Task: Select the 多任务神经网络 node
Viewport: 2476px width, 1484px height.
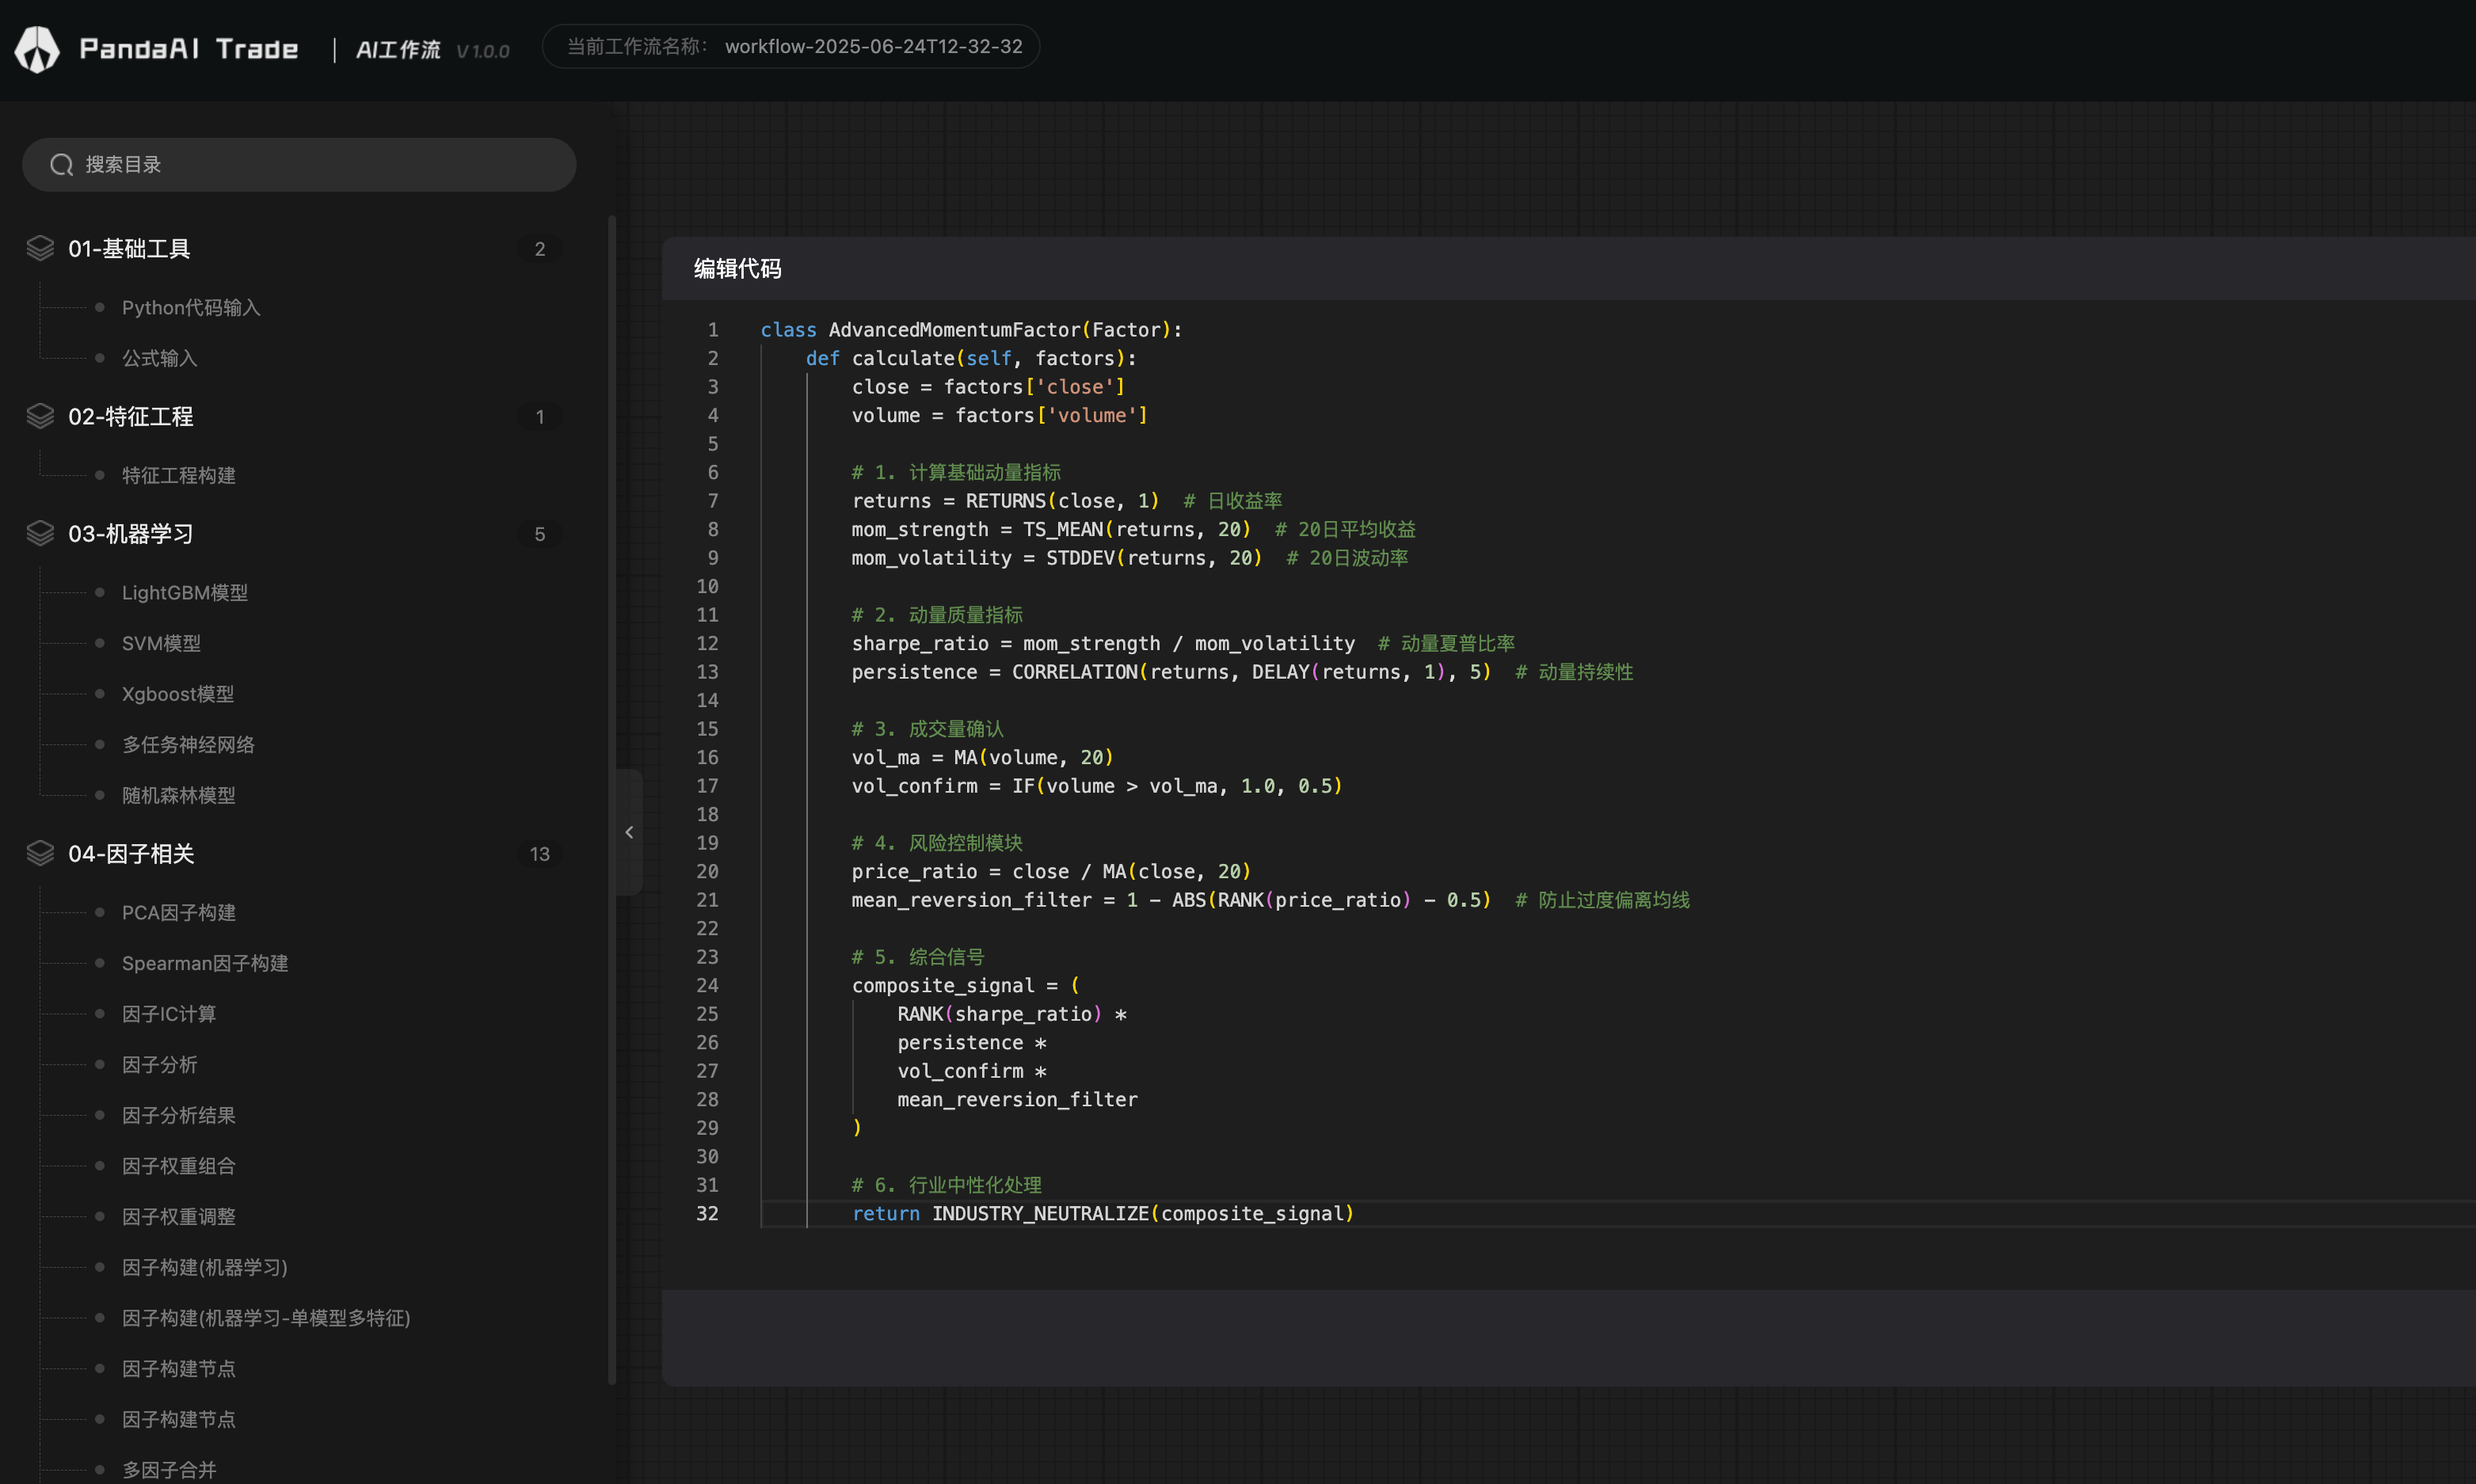Action: 188,744
